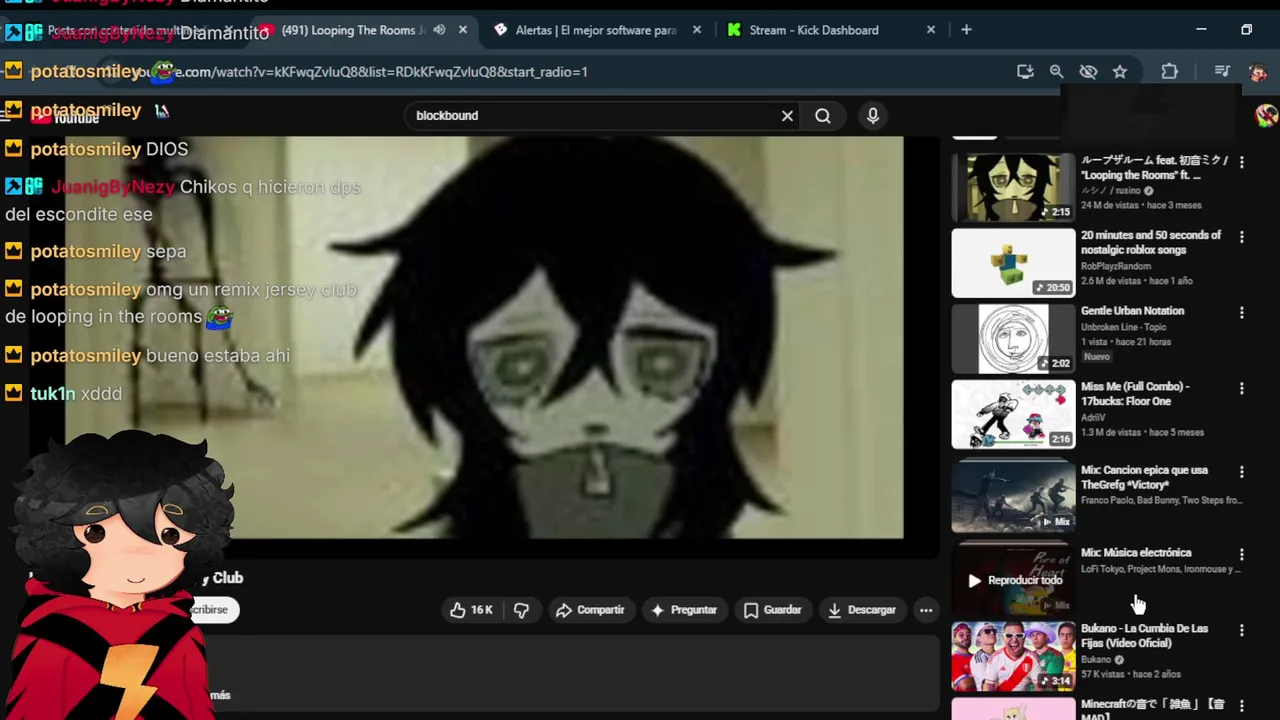Open options for Minecraft MAD video

coord(1242,706)
